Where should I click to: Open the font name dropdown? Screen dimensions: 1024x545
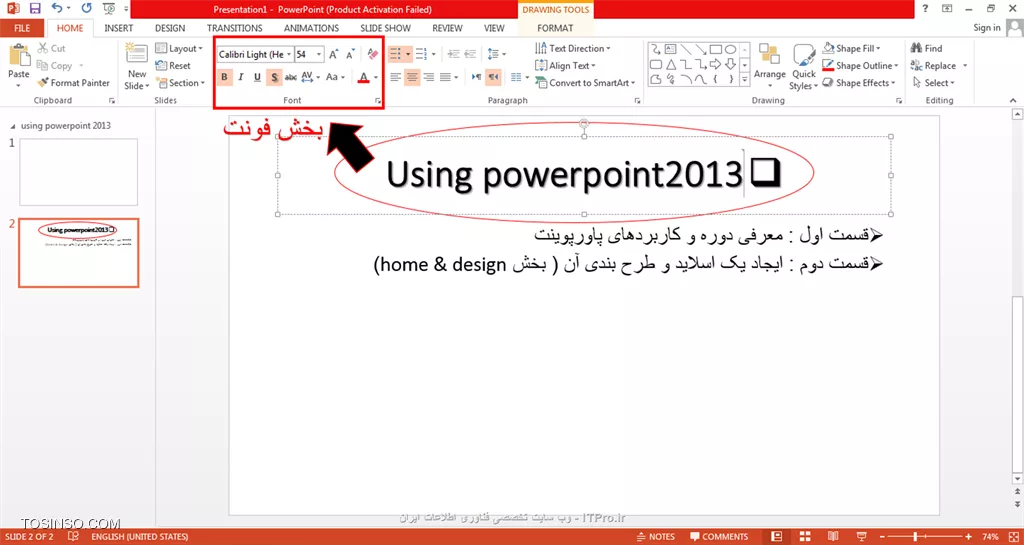[x=289, y=55]
